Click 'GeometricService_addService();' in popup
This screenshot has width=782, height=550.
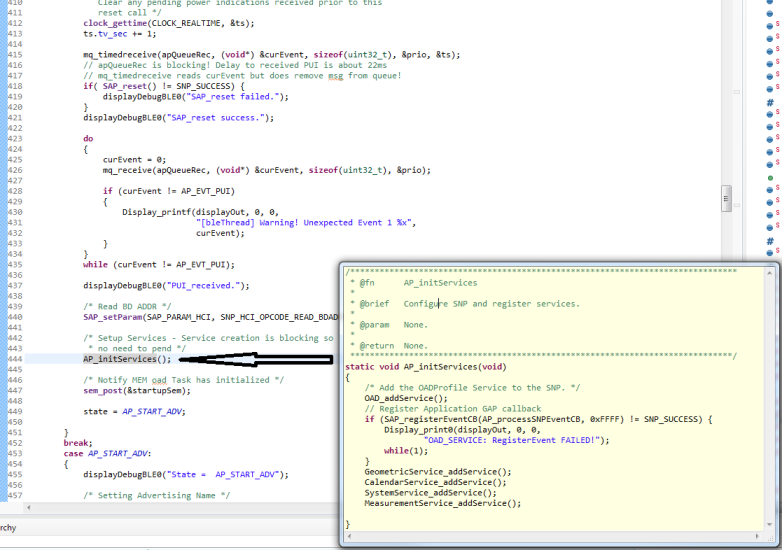[438, 472]
